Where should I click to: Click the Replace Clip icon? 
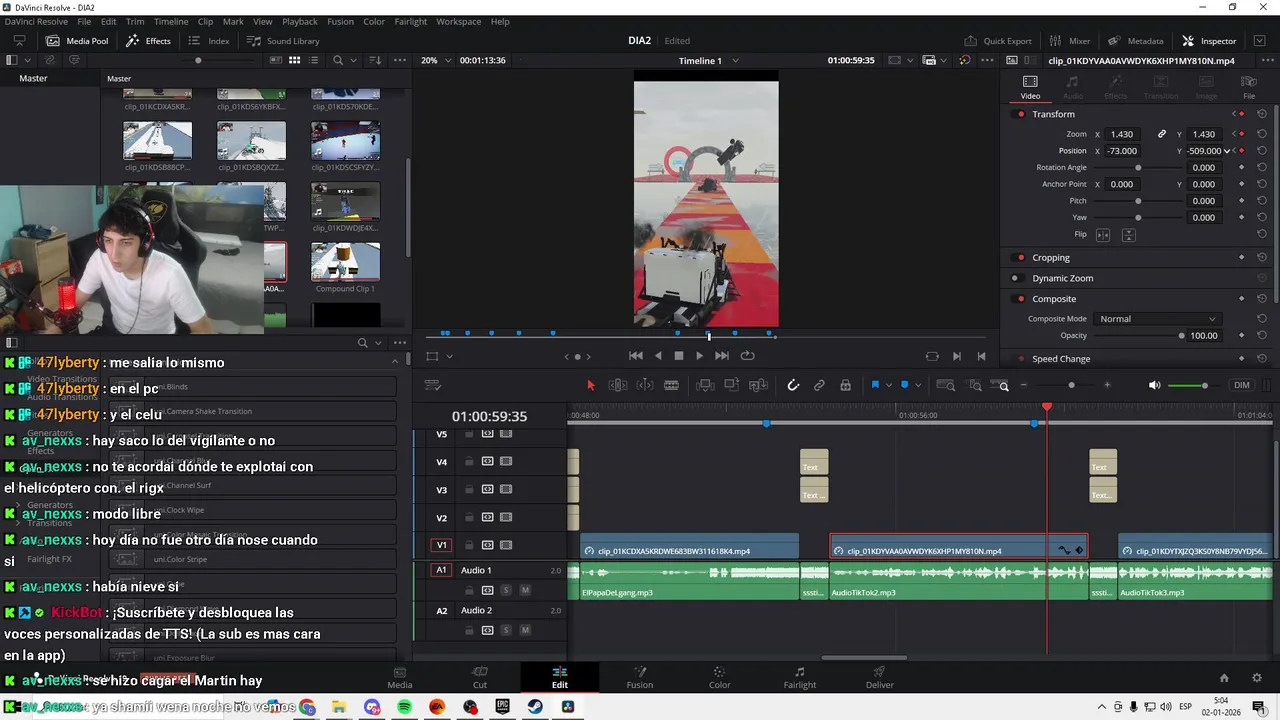point(758,385)
